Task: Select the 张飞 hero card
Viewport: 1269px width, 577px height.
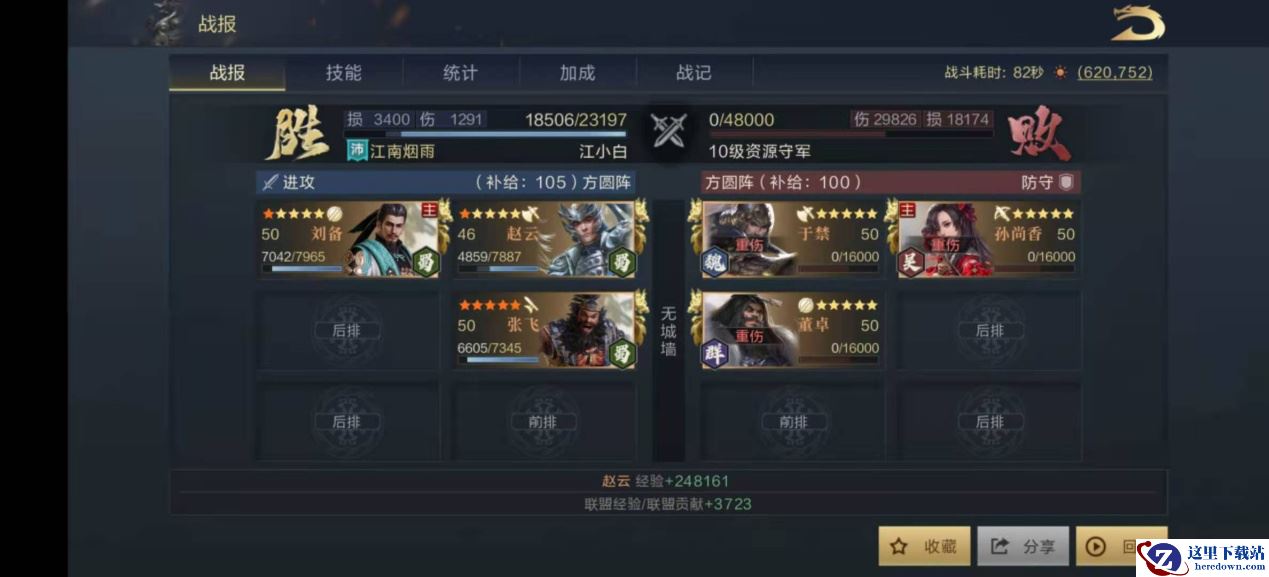Action: [x=545, y=330]
